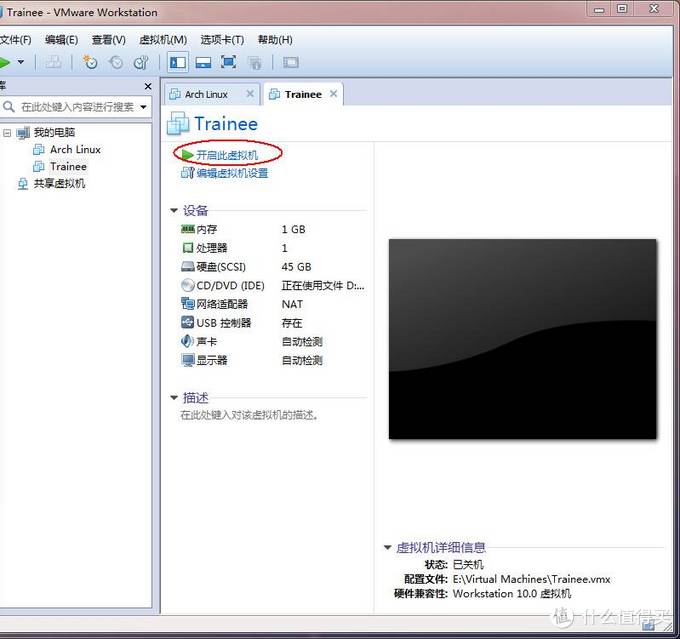Image resolution: width=680 pixels, height=639 pixels.
Task: Collapse the 我的电脑 tree node
Action: click(7, 133)
